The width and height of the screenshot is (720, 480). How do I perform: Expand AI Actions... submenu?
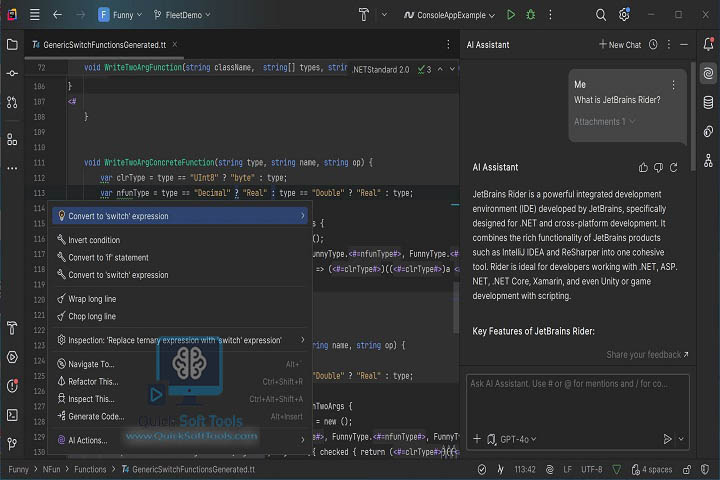182,440
